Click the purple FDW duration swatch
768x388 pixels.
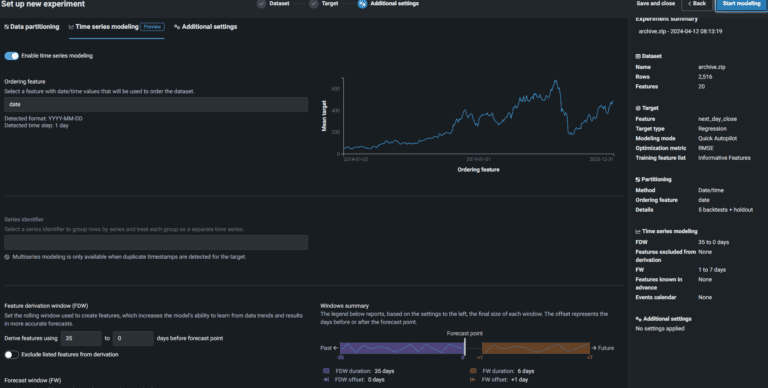(x=326, y=371)
